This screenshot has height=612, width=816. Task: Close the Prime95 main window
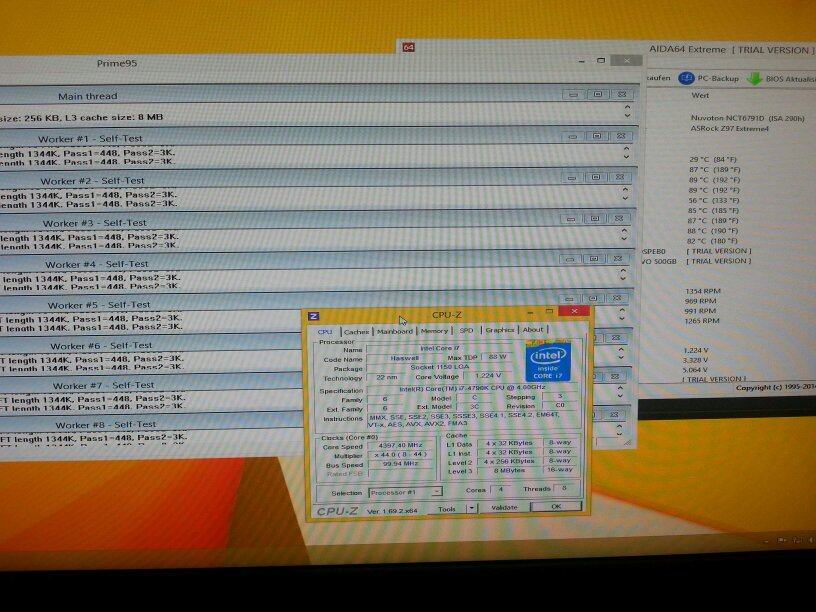click(x=627, y=61)
